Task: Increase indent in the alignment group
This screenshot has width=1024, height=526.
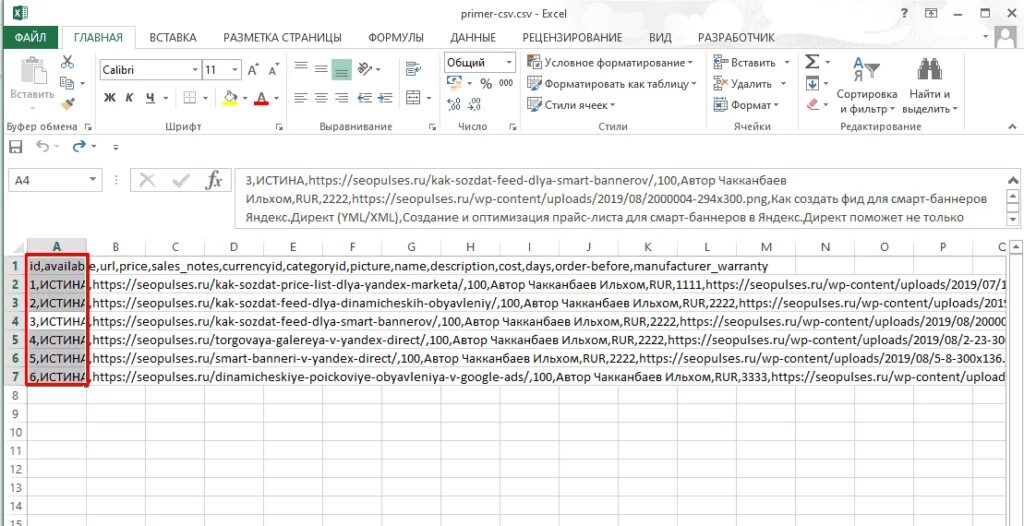Action: pyautogui.click(x=385, y=98)
